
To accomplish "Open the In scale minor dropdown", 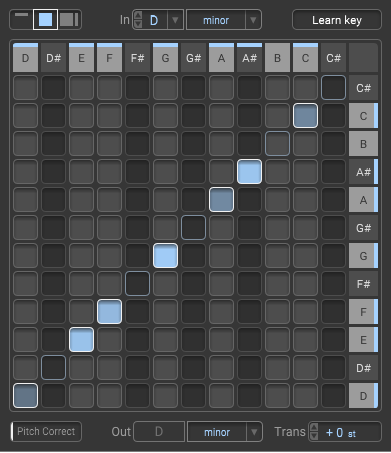I will tap(224, 20).
